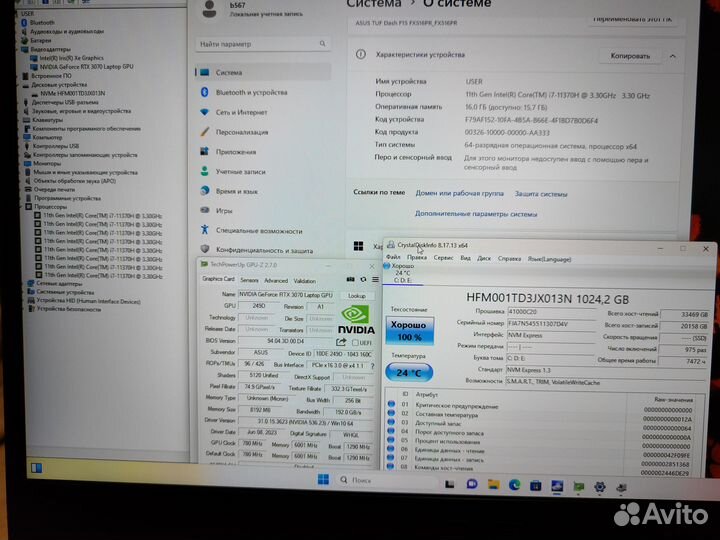Image resolution: width=720 pixels, height=540 pixels.
Task: Click the Personalization brush icon
Action: tap(204, 132)
